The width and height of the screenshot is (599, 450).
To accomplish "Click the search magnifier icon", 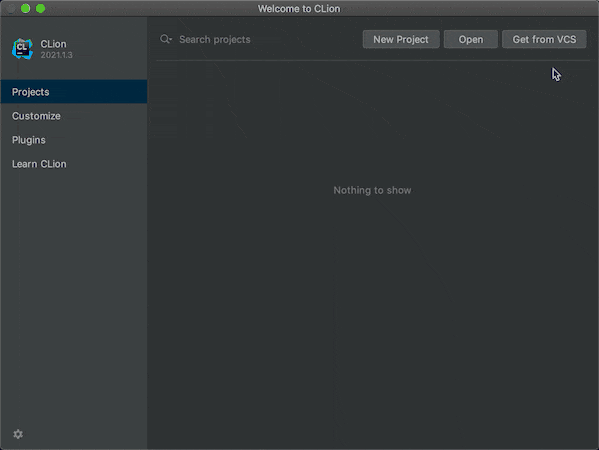I will click(x=166, y=39).
